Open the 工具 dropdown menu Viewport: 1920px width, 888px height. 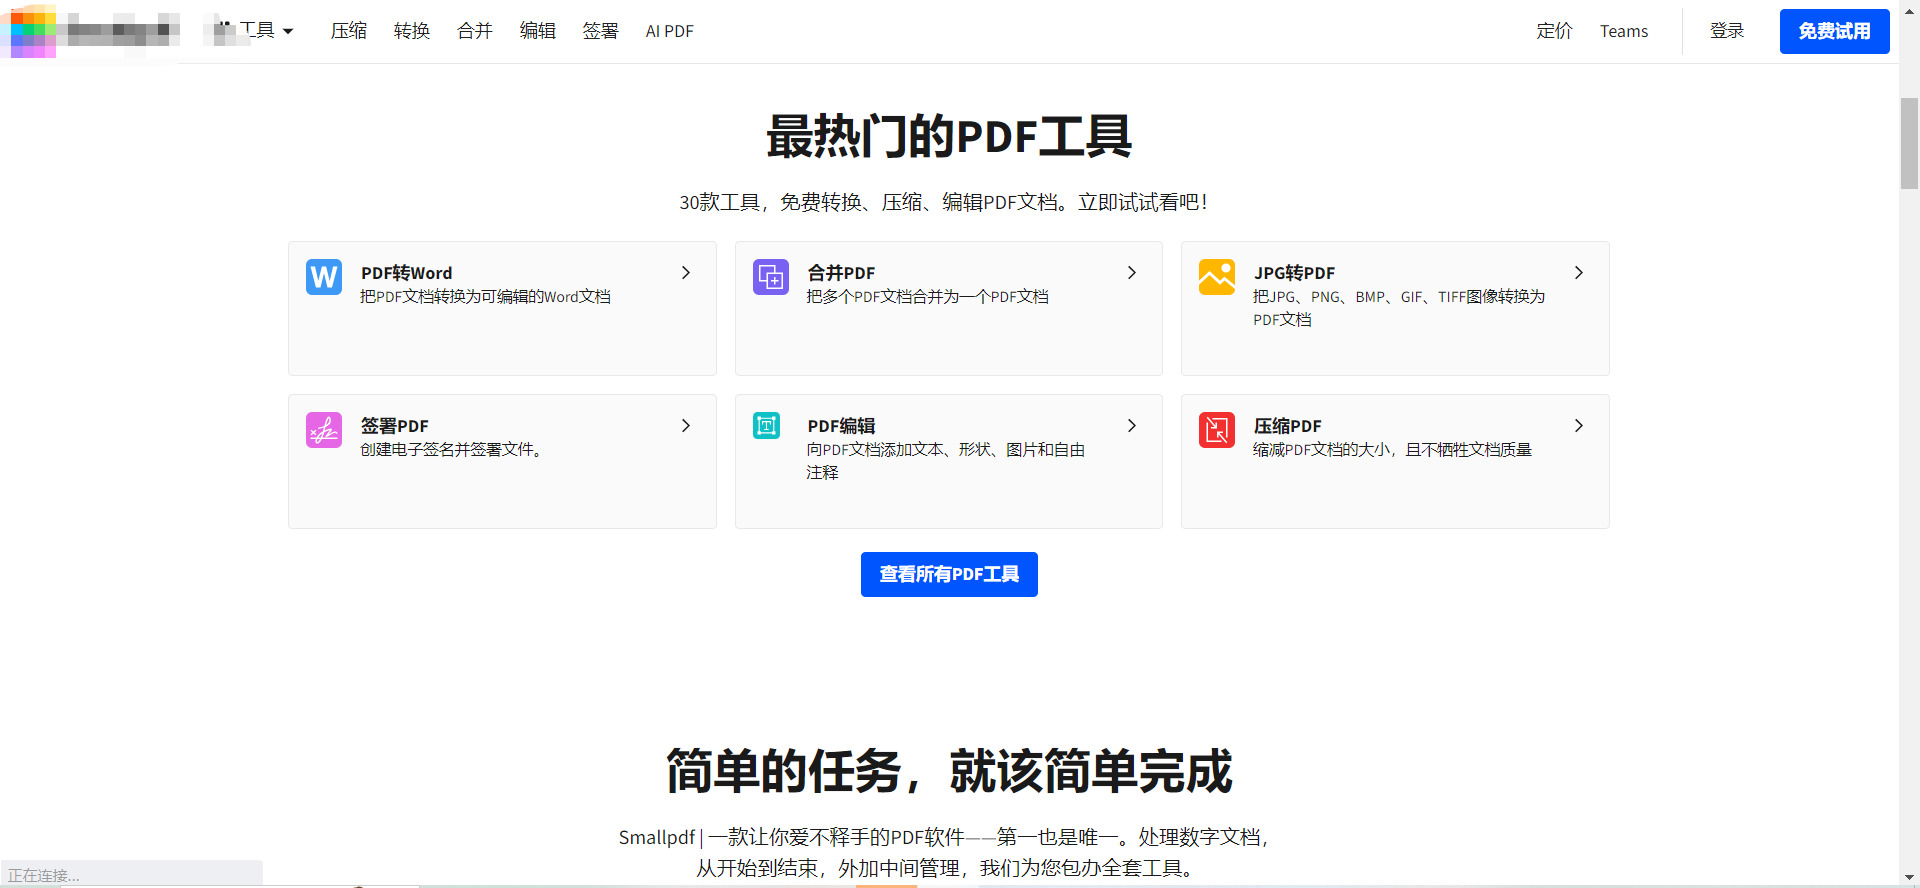pyautogui.click(x=255, y=31)
